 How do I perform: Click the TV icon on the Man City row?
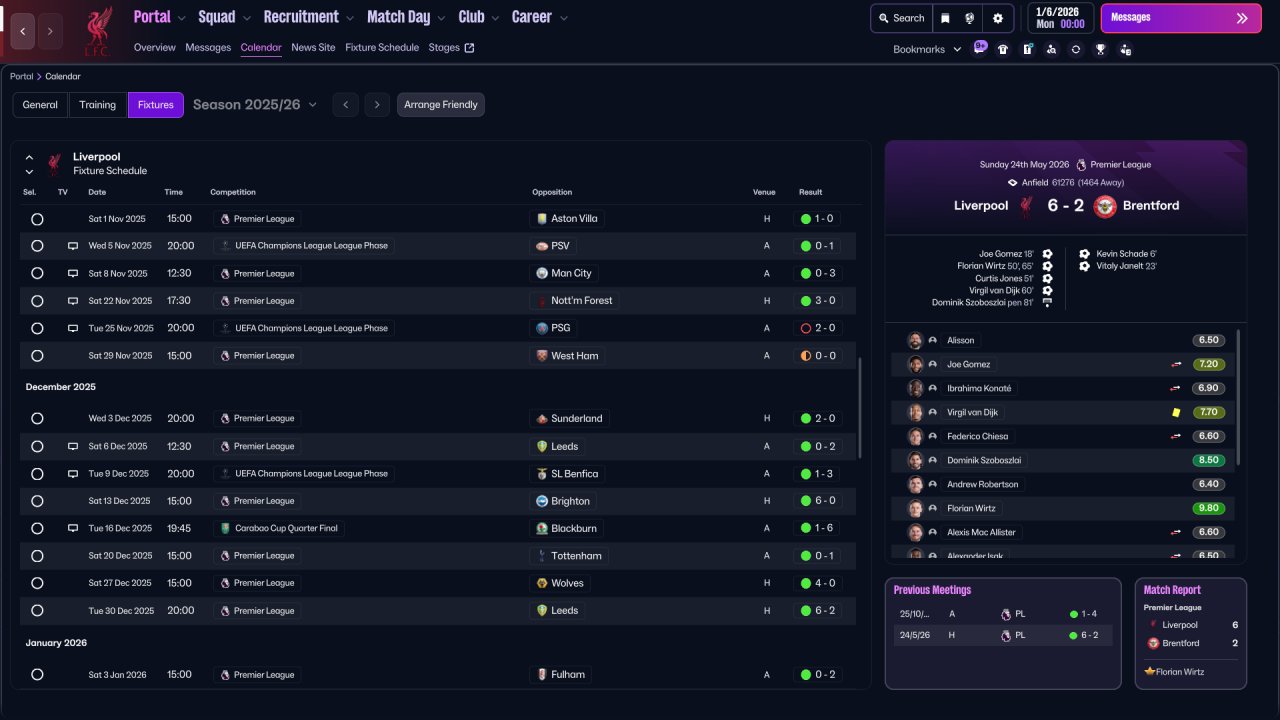[x=72, y=273]
